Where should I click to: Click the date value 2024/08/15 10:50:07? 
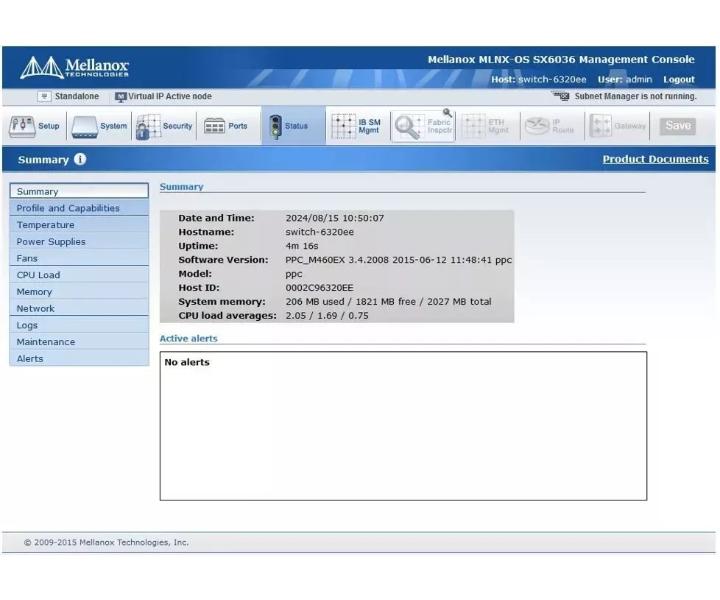coord(334,218)
